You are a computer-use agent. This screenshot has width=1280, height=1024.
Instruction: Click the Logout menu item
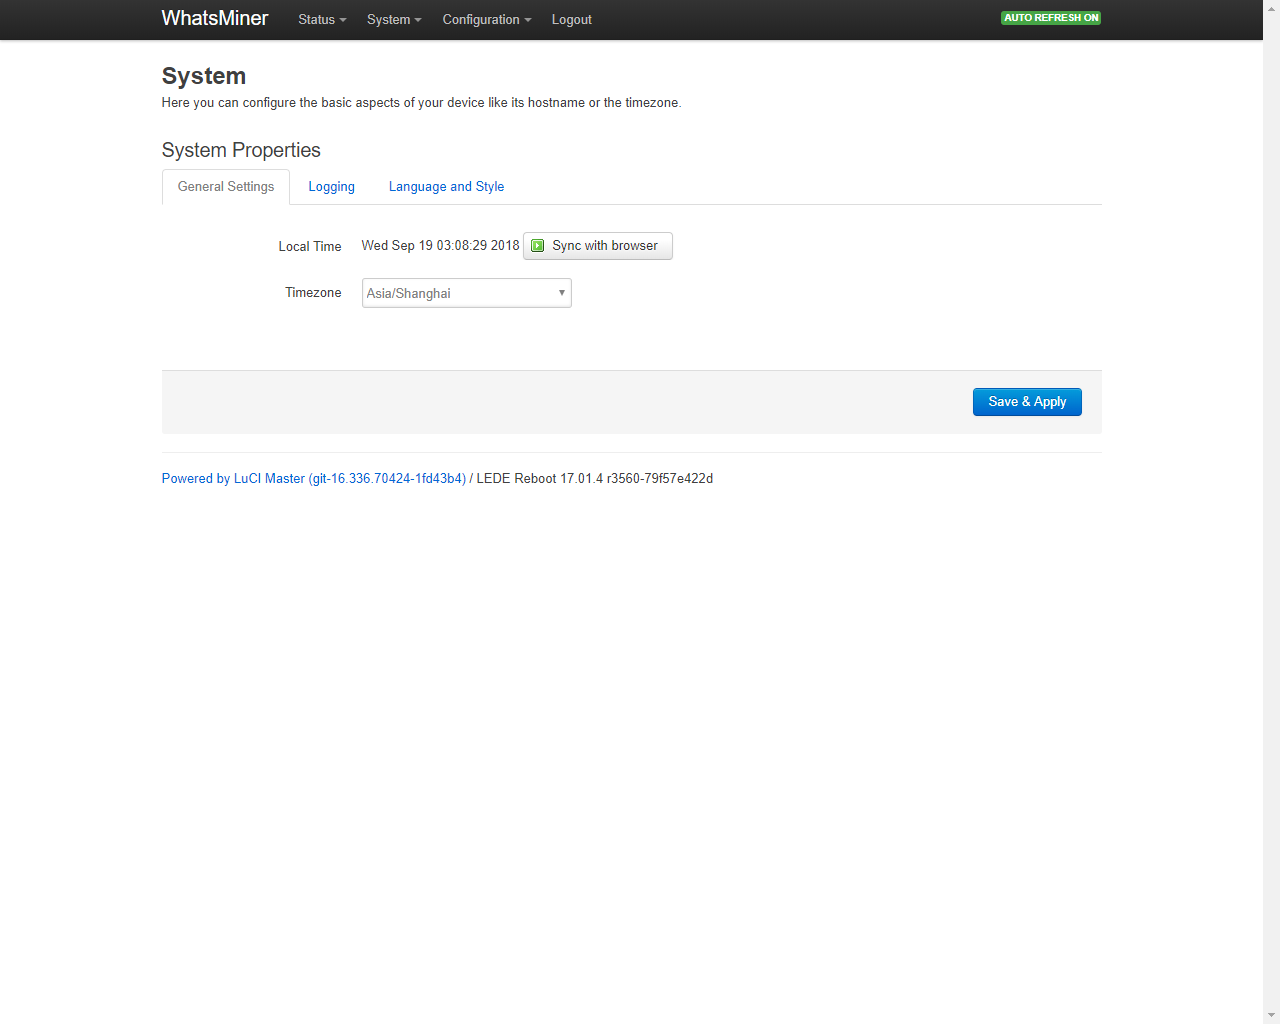point(572,19)
